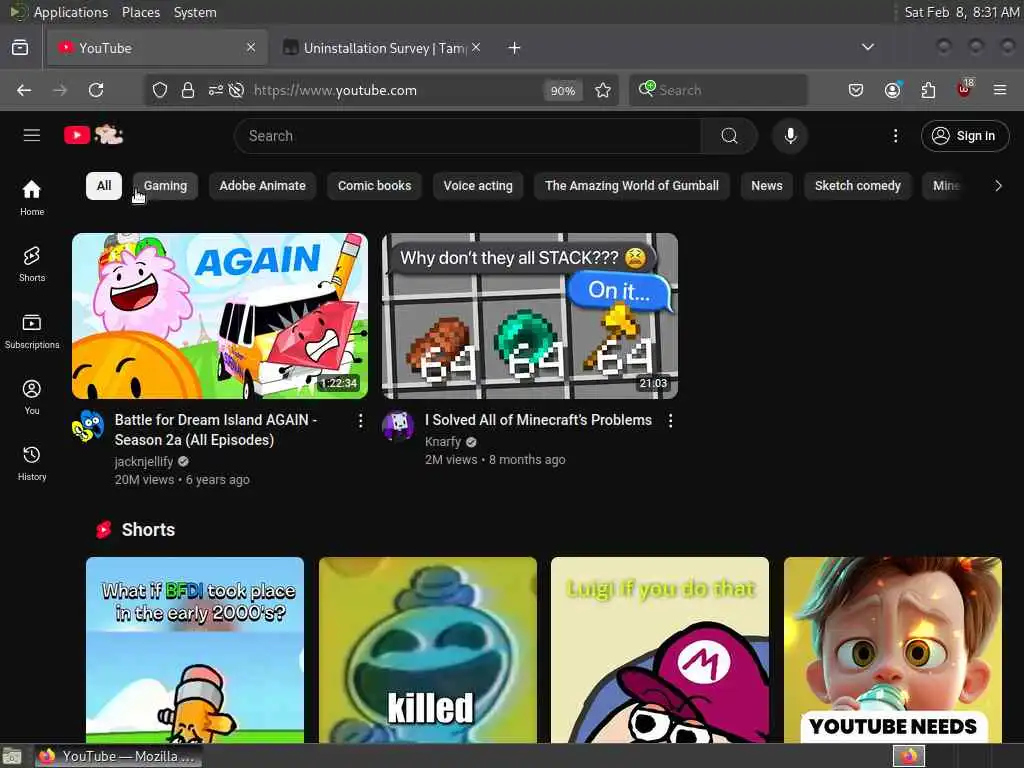Click the Firefox search bar
Viewport: 1024px width, 768px height.
click(718, 90)
